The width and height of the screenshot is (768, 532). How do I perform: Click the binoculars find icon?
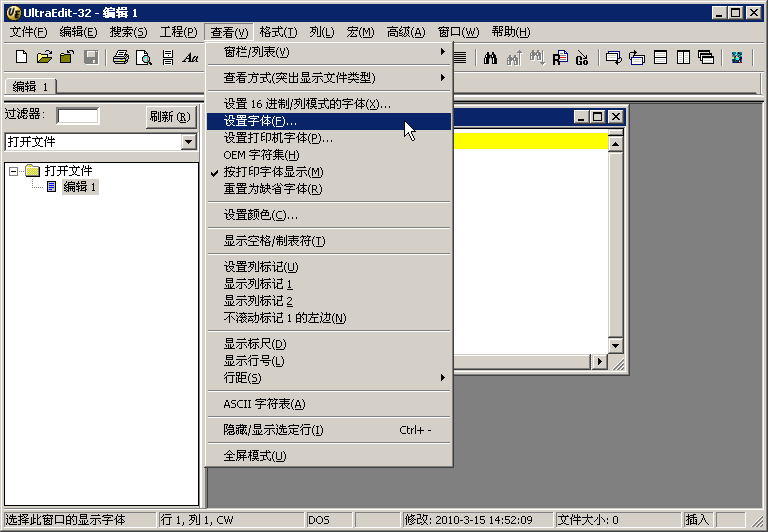tap(490, 58)
